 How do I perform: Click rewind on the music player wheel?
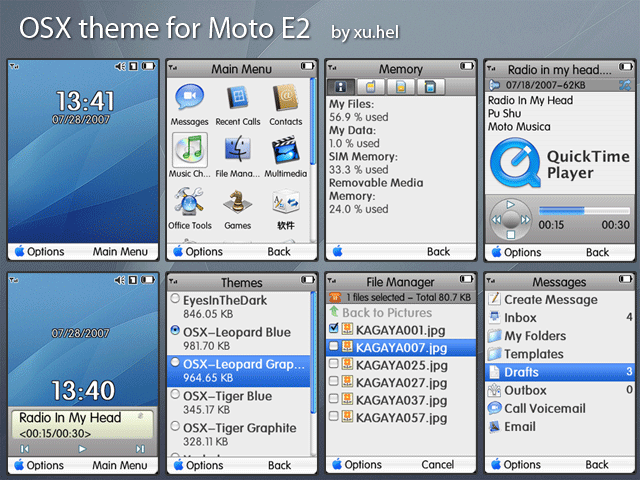click(x=496, y=220)
